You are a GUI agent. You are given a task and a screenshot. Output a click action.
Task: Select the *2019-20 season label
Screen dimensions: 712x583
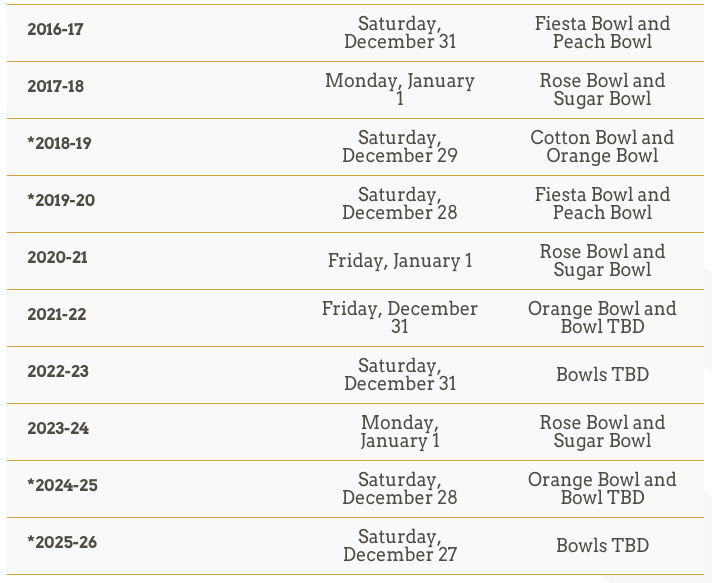[x=61, y=200]
